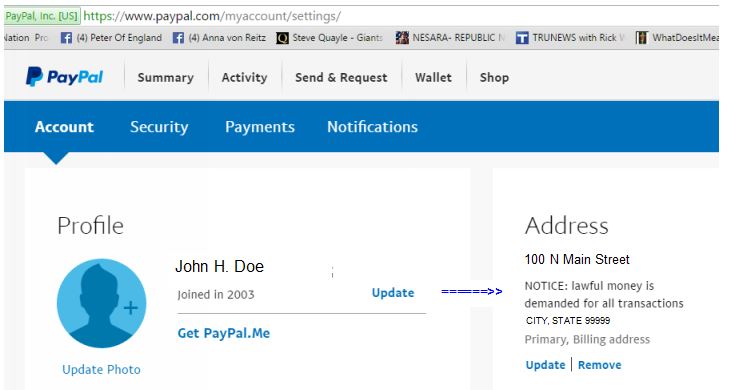Click the Primary, Billing address label
The width and height of the screenshot is (730, 390).
click(587, 339)
